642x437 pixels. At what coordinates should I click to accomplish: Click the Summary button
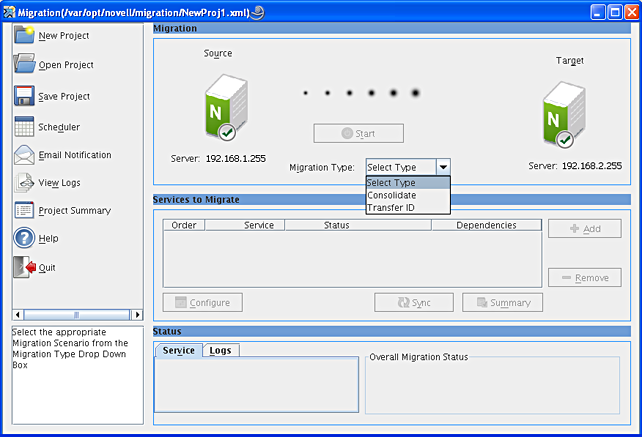[502, 302]
